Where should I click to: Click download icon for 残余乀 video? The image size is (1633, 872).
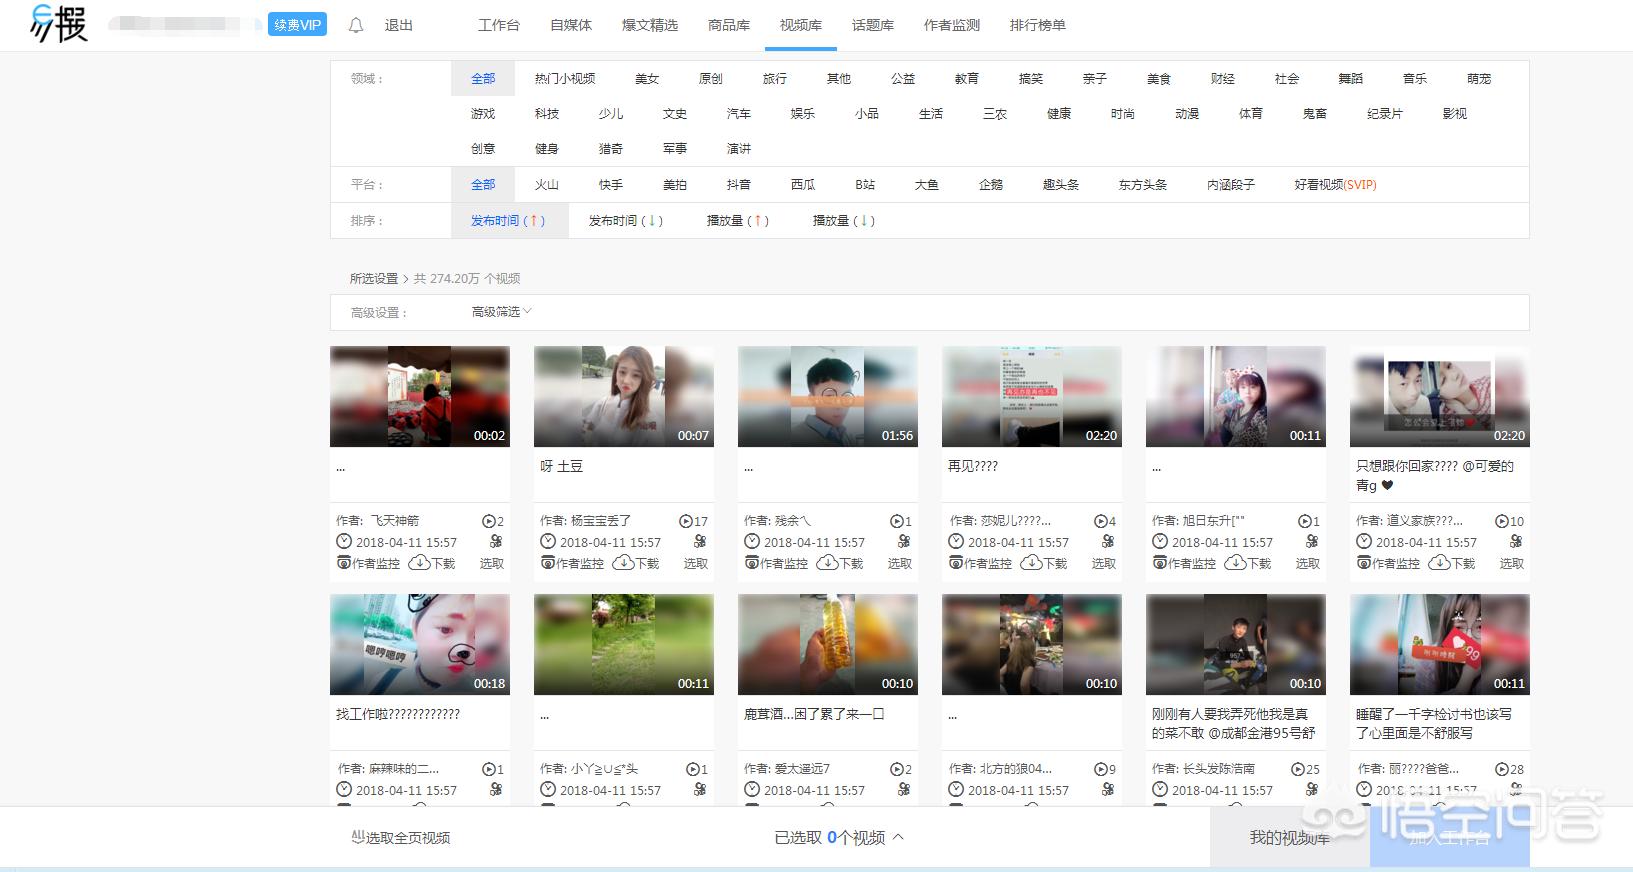(828, 563)
